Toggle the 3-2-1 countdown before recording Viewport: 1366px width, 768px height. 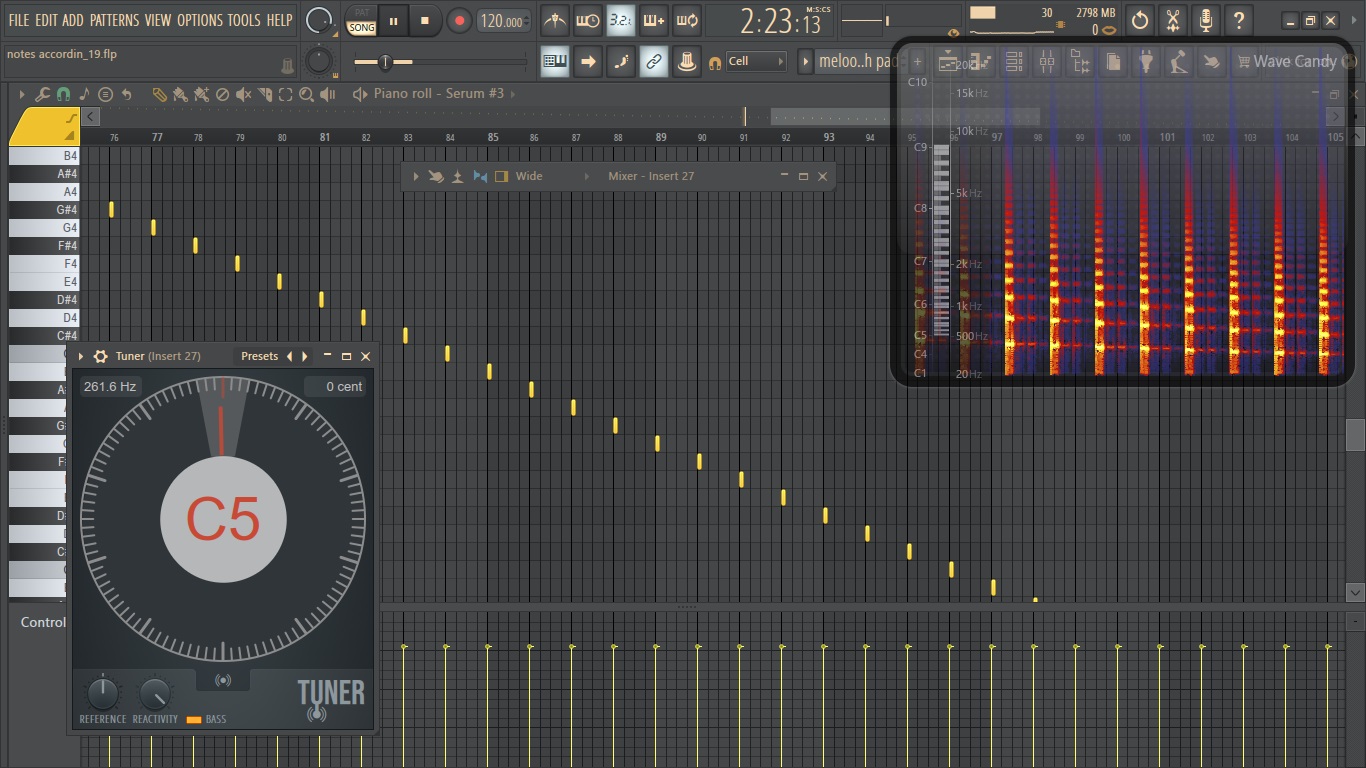(621, 20)
